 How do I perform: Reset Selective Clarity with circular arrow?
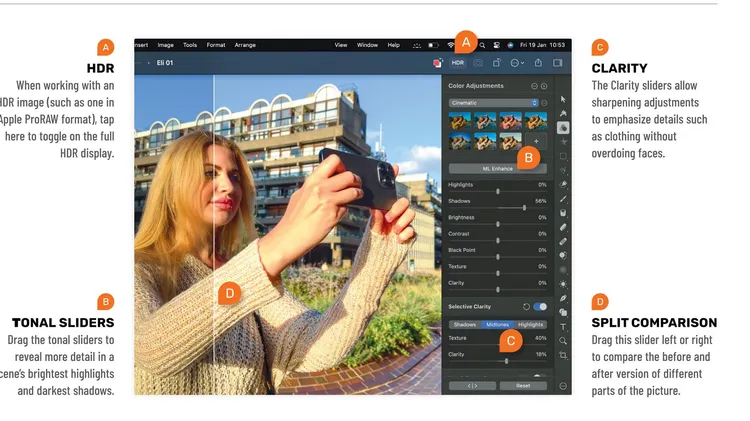tap(526, 307)
